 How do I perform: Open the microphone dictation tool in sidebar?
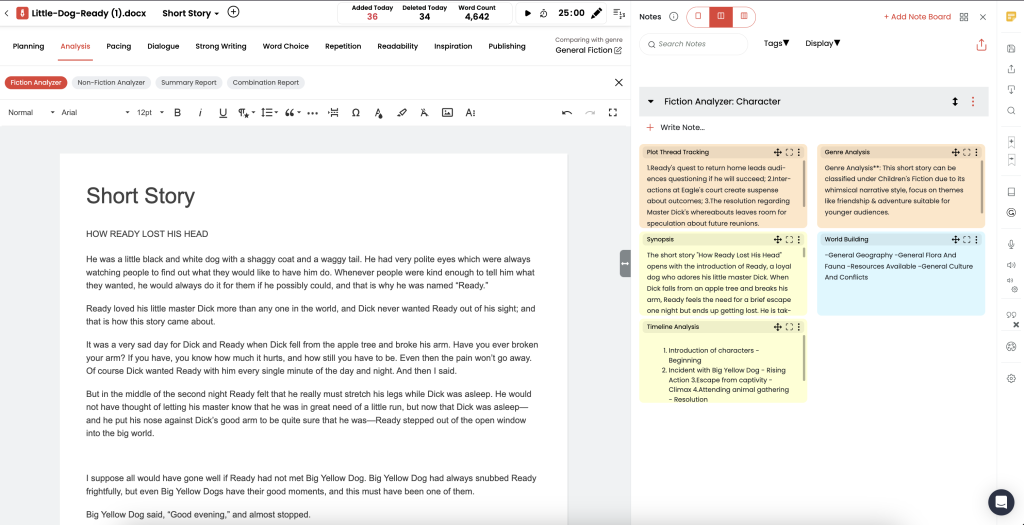point(1011,245)
